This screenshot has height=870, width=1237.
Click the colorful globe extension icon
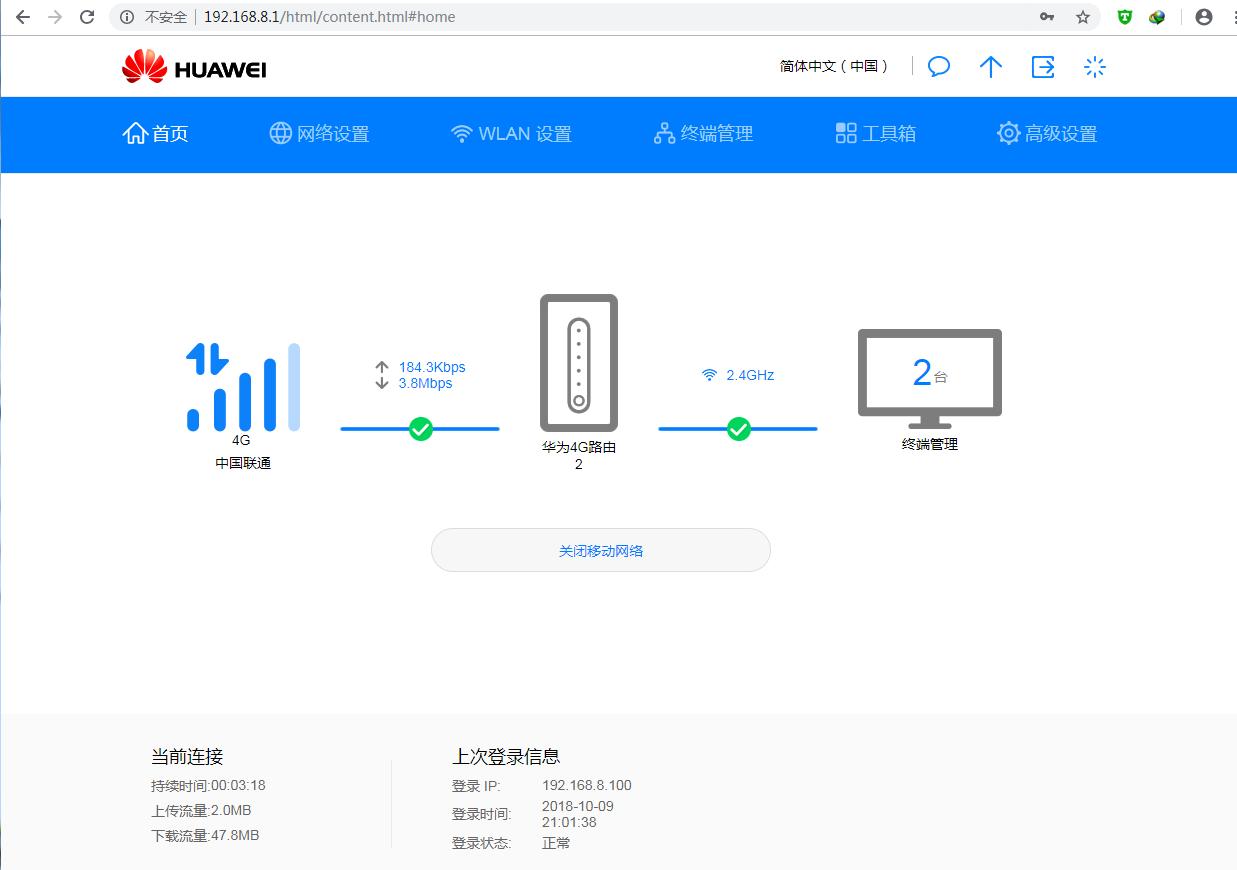tap(1157, 17)
